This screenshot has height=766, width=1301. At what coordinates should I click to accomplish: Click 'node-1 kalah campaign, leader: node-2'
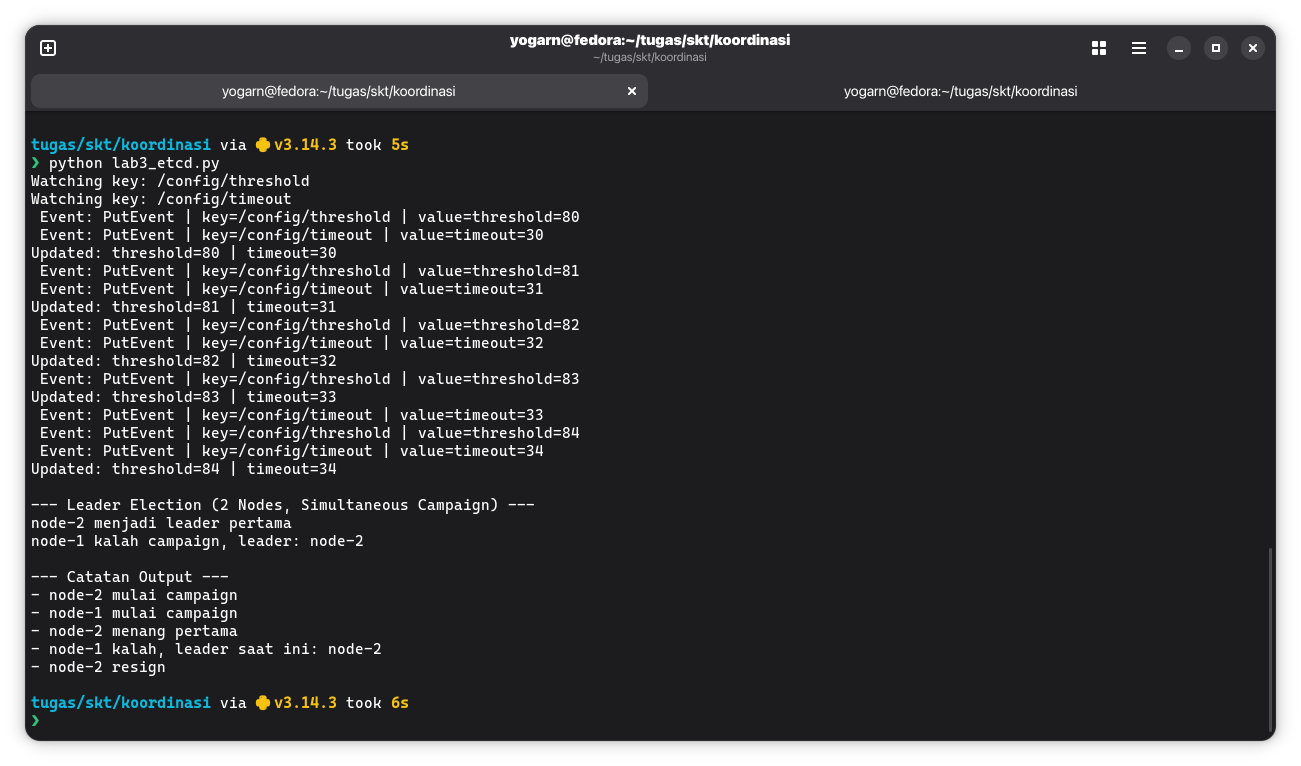coord(197,541)
